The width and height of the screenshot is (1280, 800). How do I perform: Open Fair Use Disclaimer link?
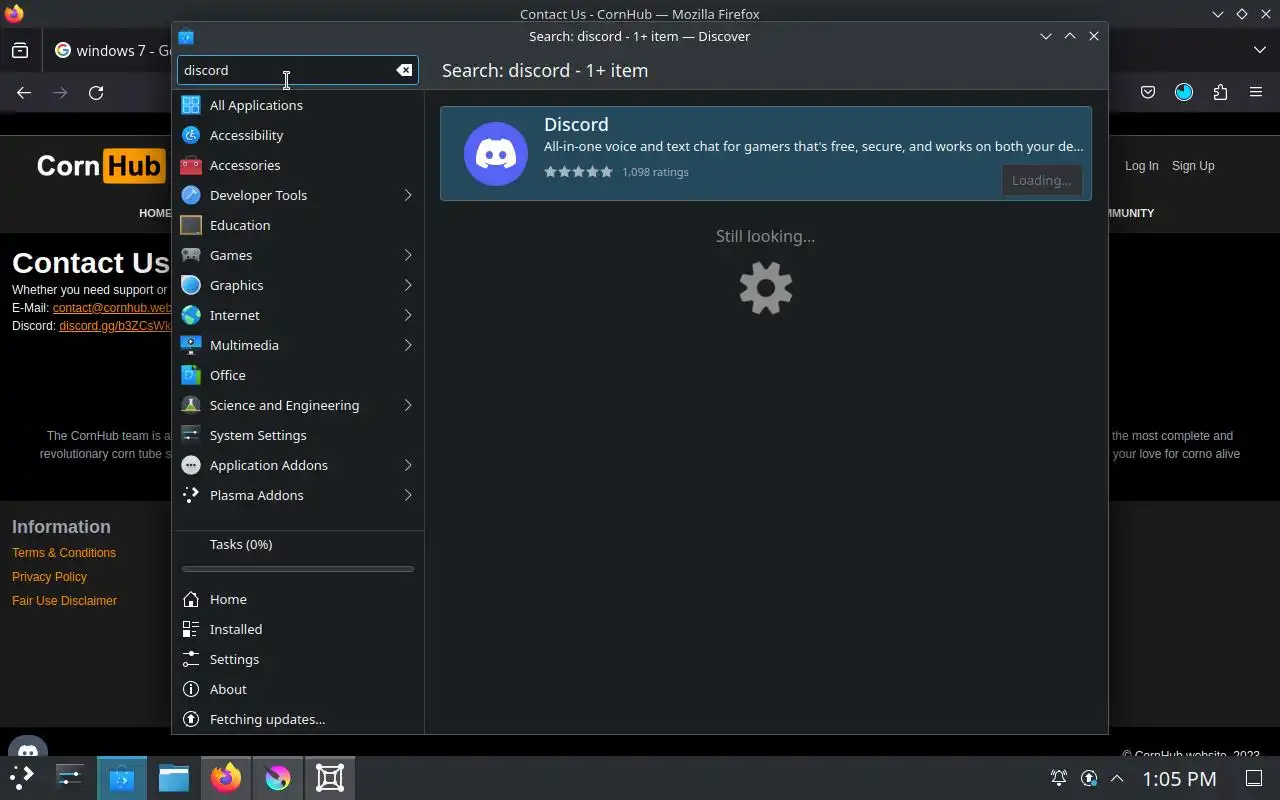[64, 601]
